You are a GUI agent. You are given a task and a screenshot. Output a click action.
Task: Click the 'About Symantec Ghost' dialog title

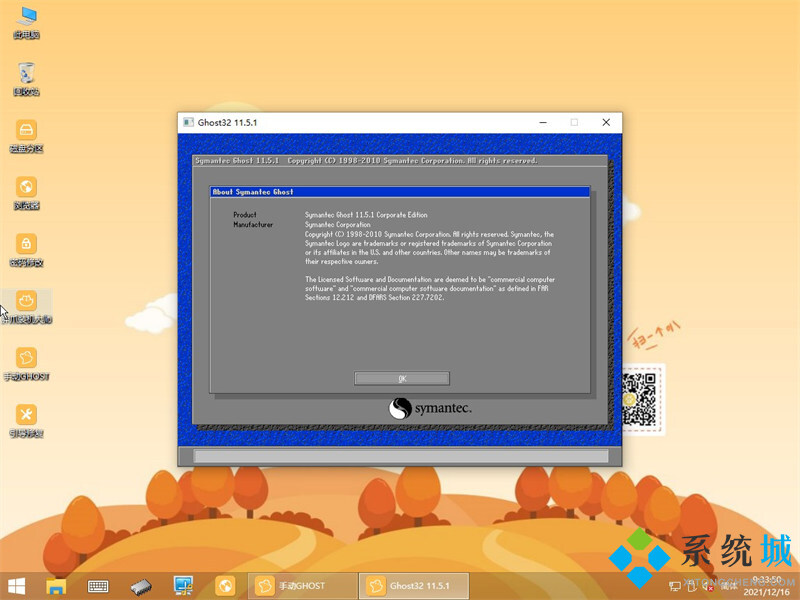(253, 192)
